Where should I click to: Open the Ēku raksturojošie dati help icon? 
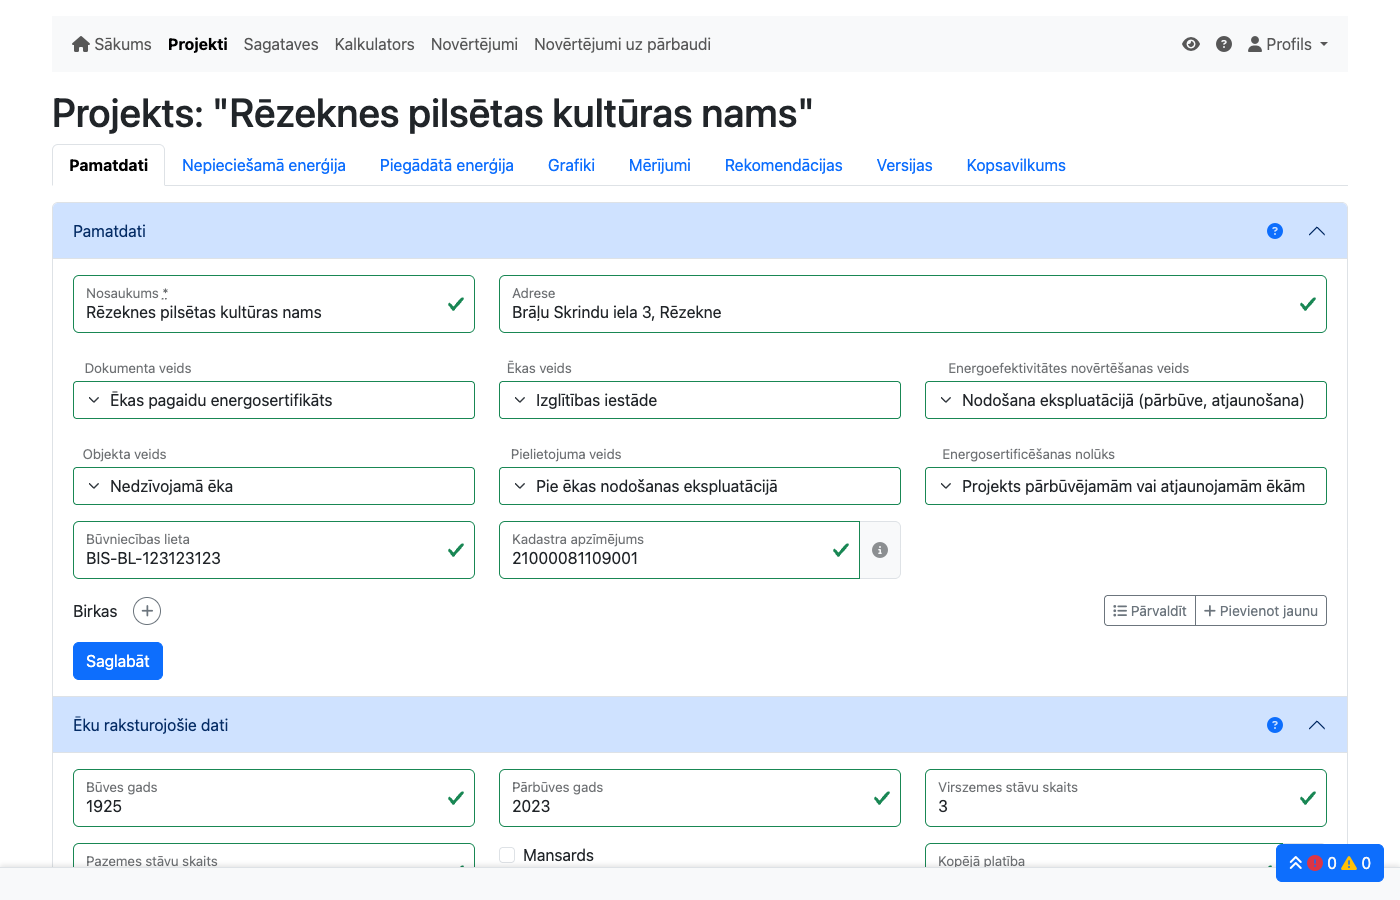pyautogui.click(x=1274, y=725)
